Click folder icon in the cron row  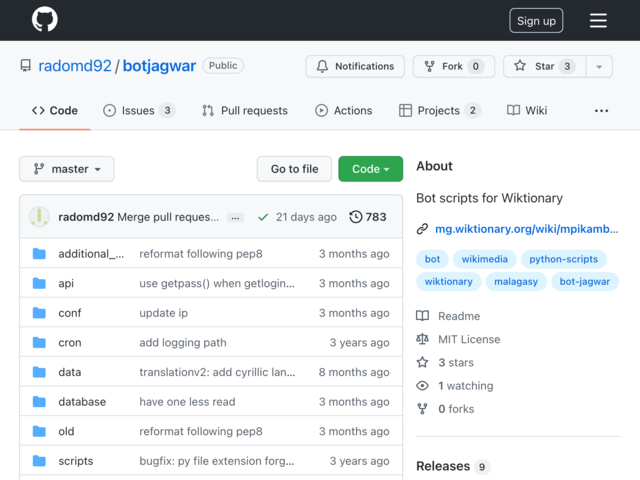click(39, 342)
